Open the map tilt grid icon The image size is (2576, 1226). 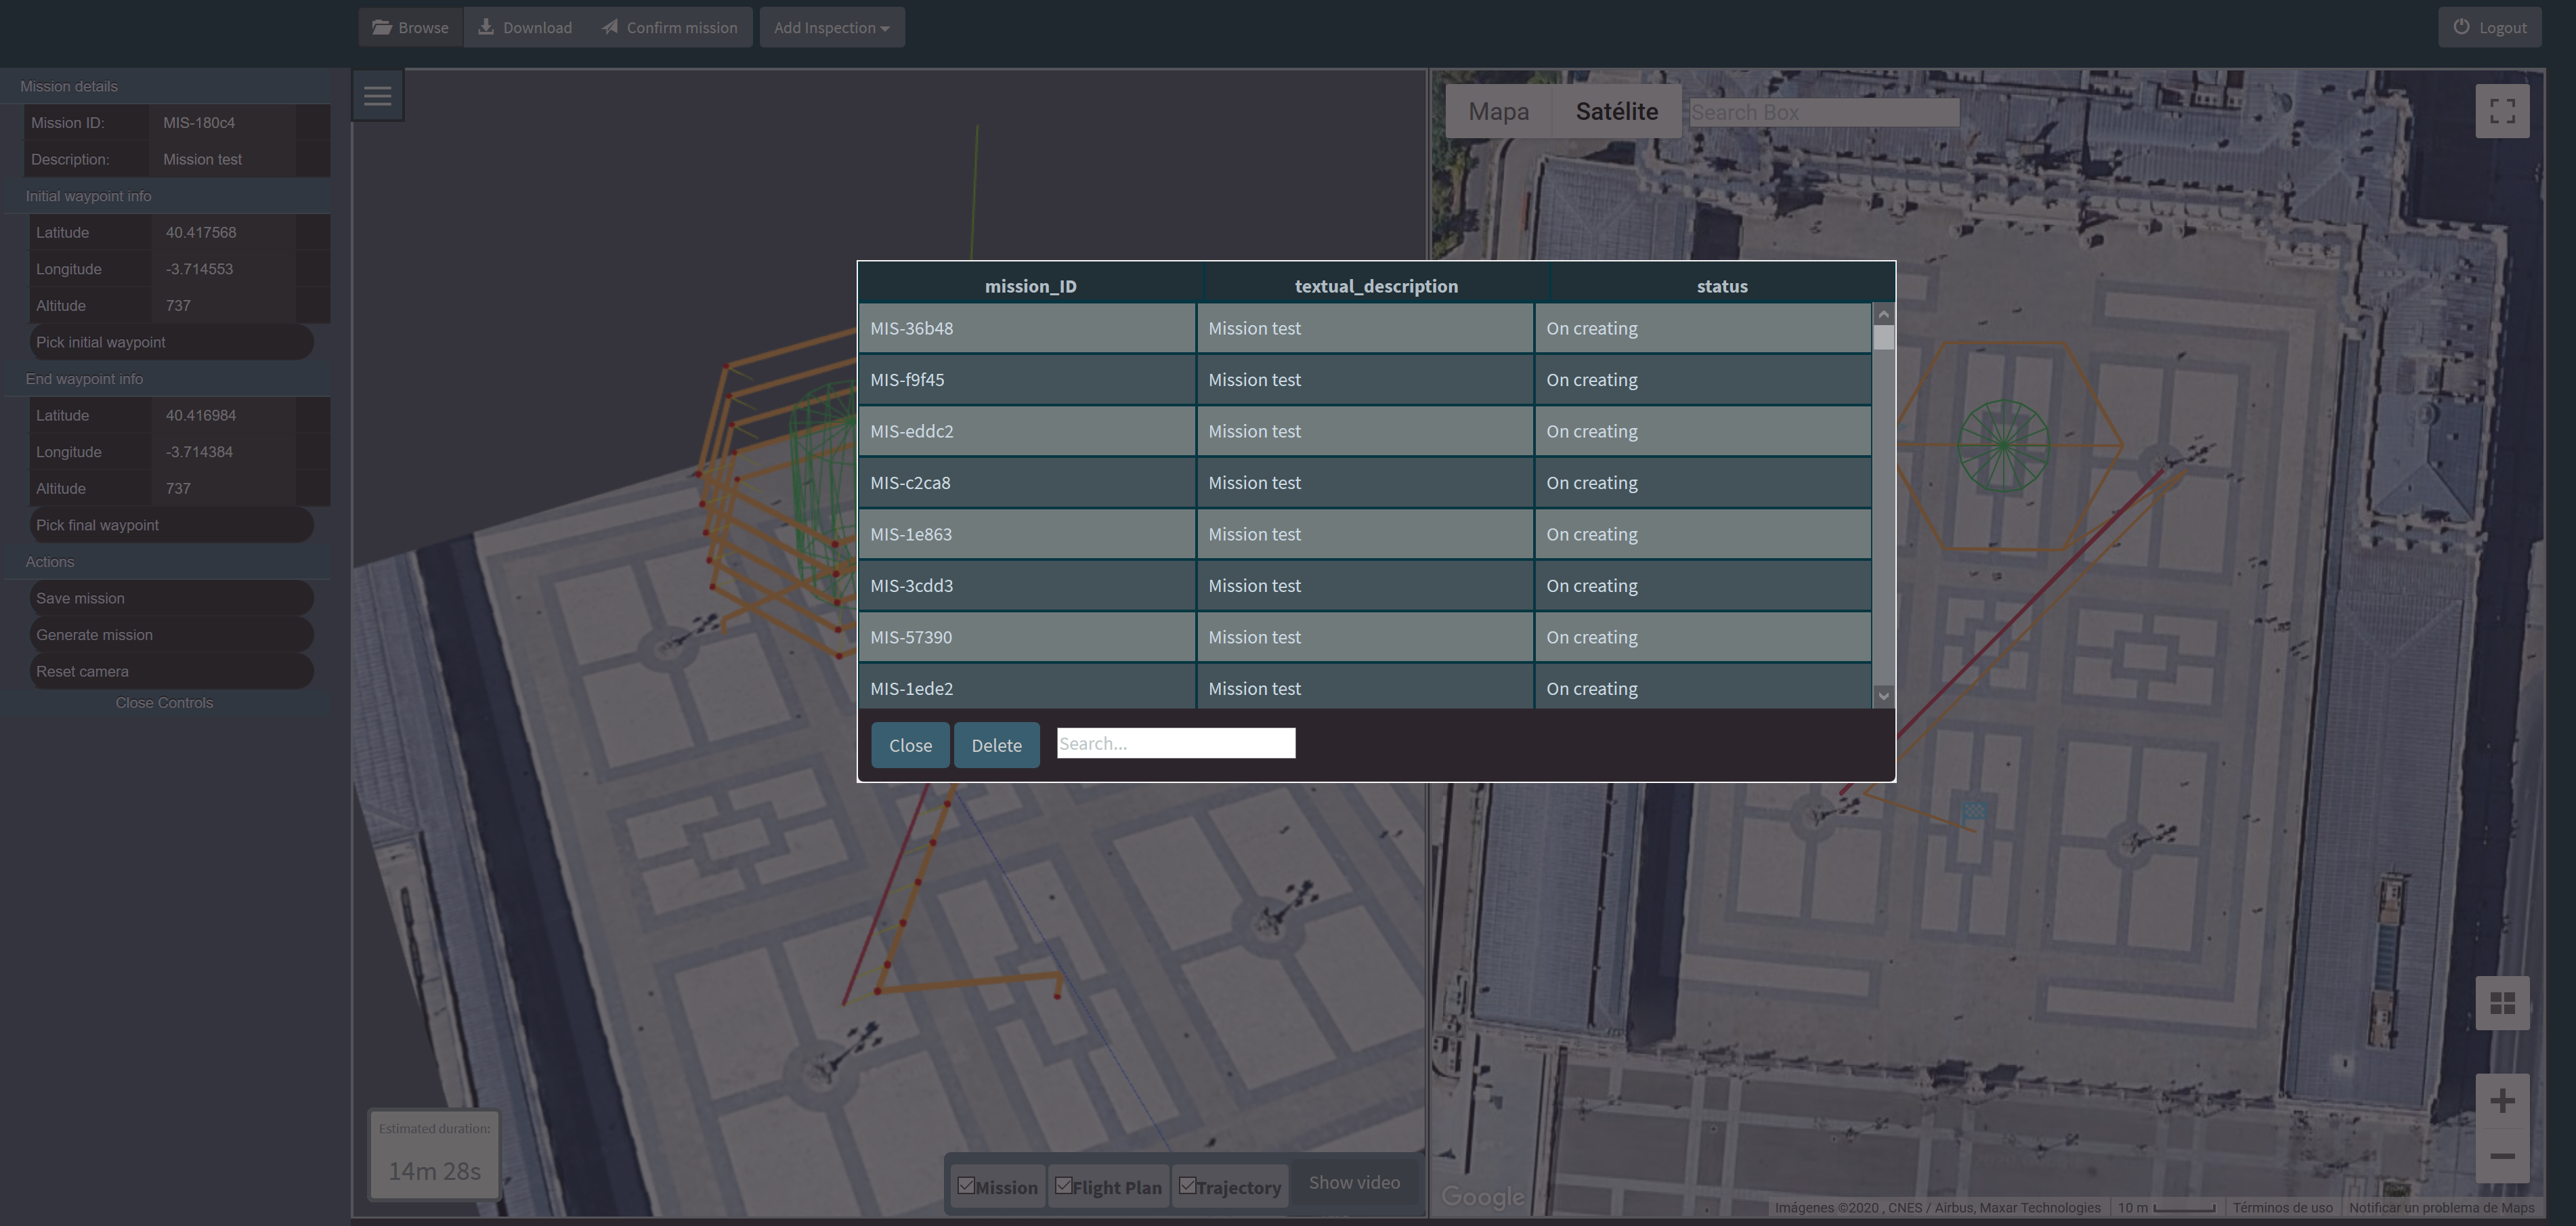[x=2502, y=1003]
